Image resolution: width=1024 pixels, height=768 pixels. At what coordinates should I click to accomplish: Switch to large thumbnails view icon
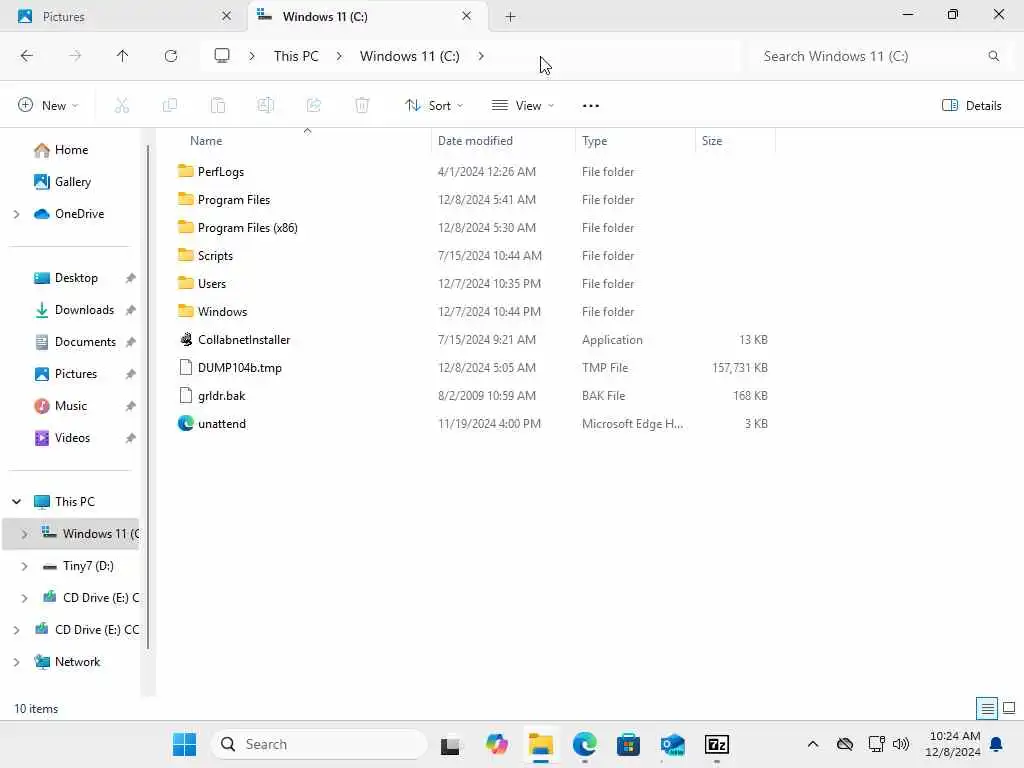pos(1009,708)
